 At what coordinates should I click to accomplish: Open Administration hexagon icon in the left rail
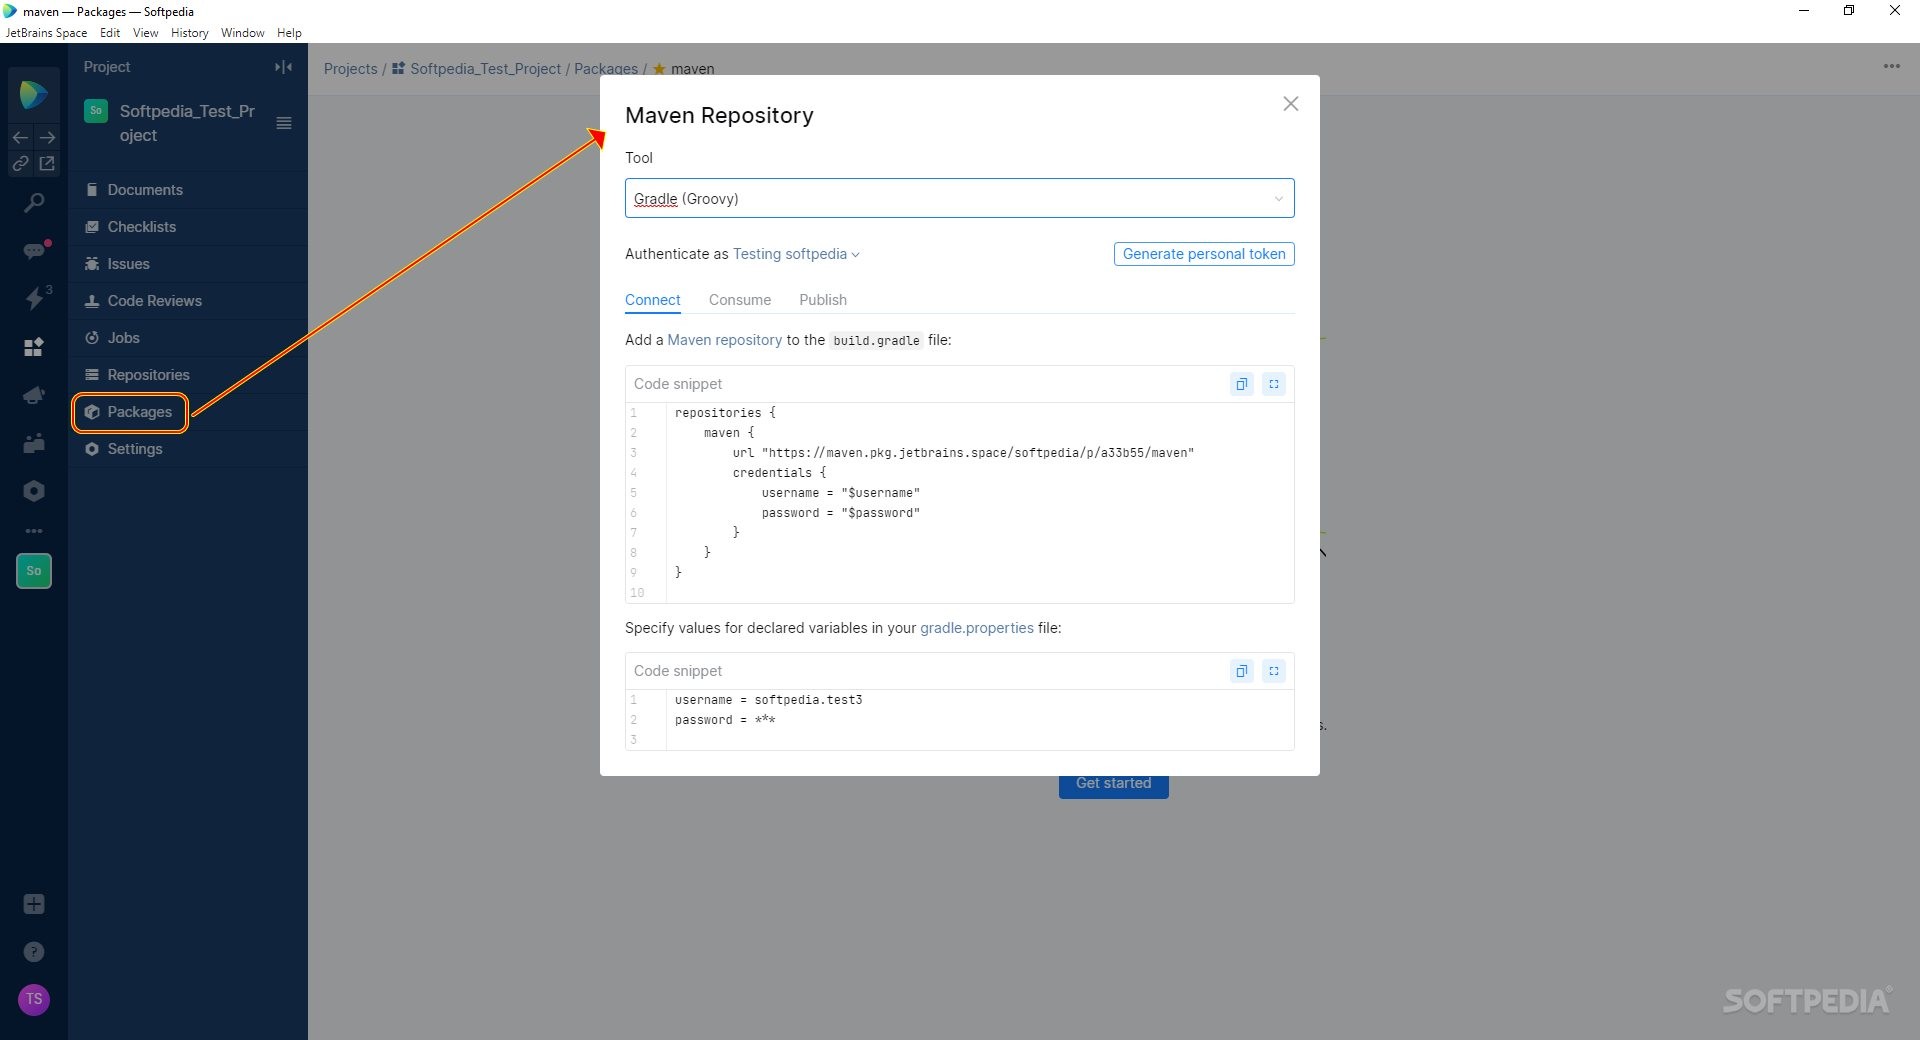pyautogui.click(x=34, y=491)
